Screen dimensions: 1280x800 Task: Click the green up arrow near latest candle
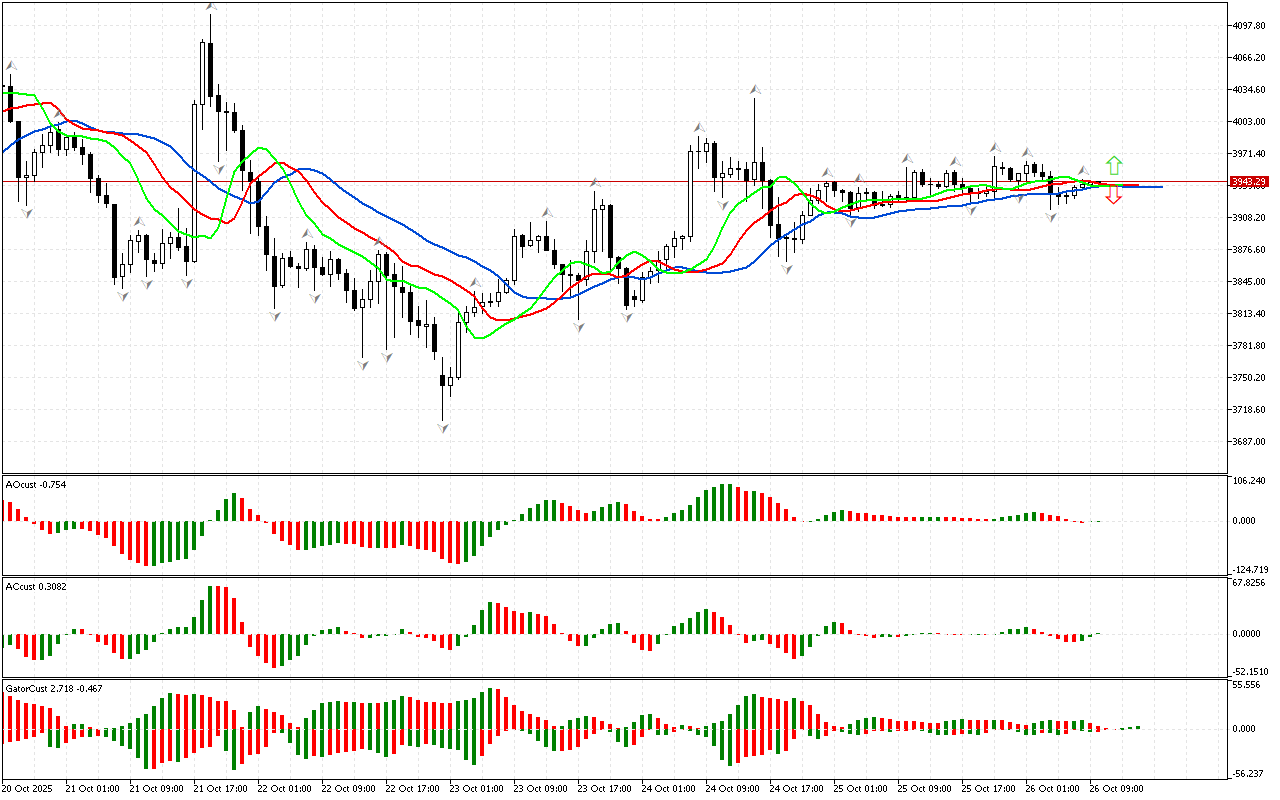coord(1113,165)
